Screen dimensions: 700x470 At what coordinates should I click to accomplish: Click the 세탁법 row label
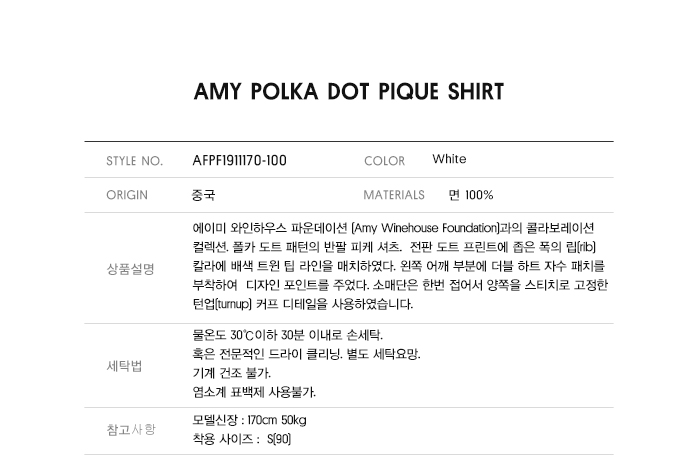(125, 365)
